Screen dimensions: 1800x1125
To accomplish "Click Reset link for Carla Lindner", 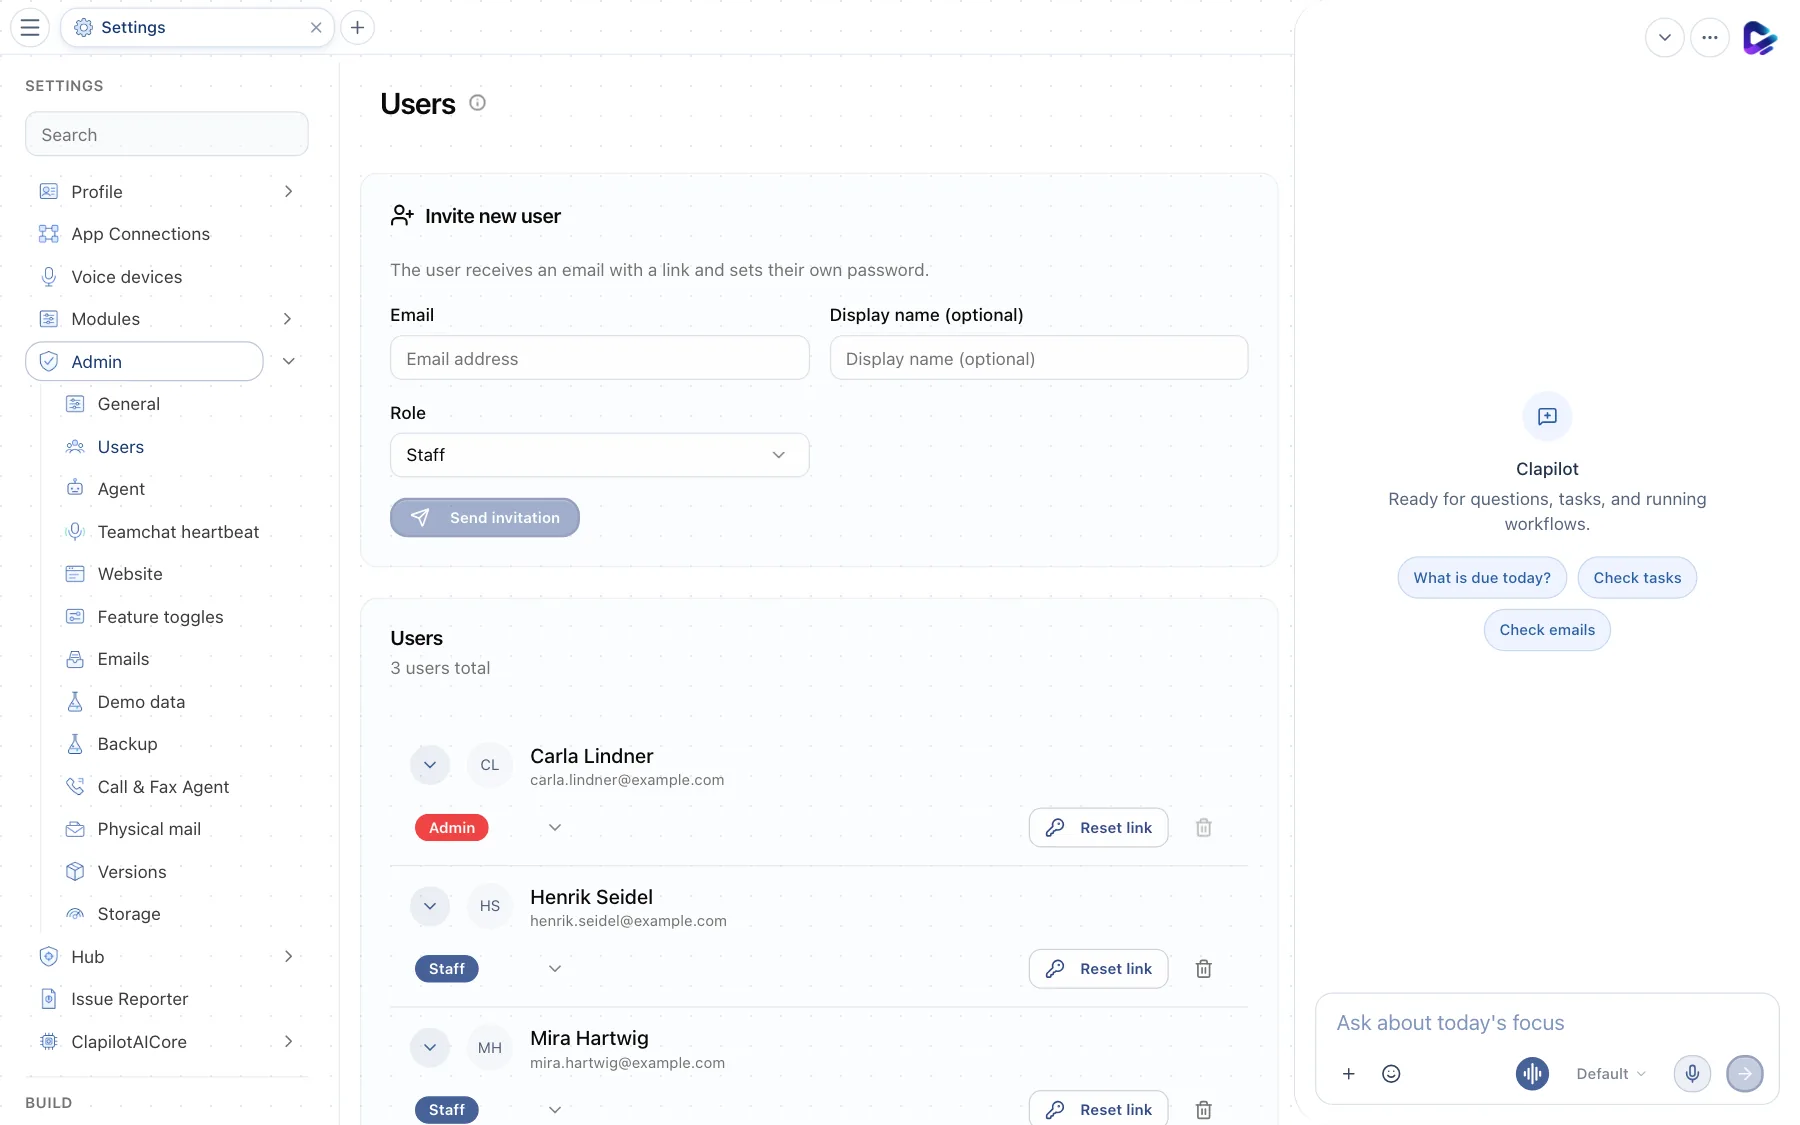I will 1098,828.
